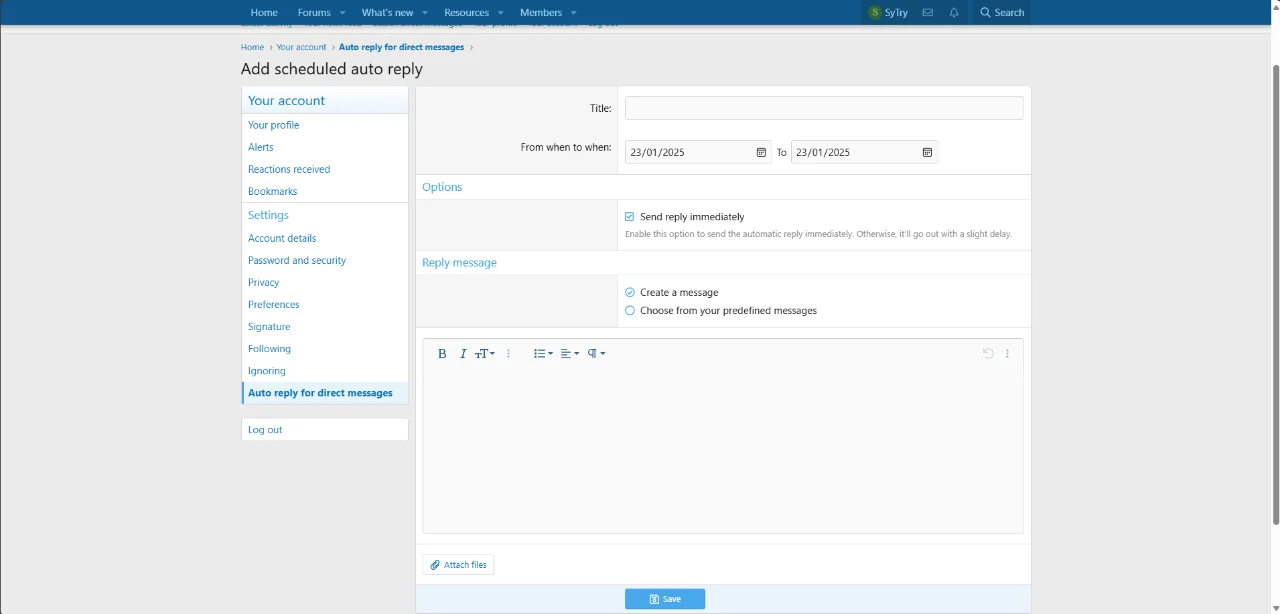Open the Forums menu in navigation
Viewport: 1280px width, 614px height.
pos(314,13)
